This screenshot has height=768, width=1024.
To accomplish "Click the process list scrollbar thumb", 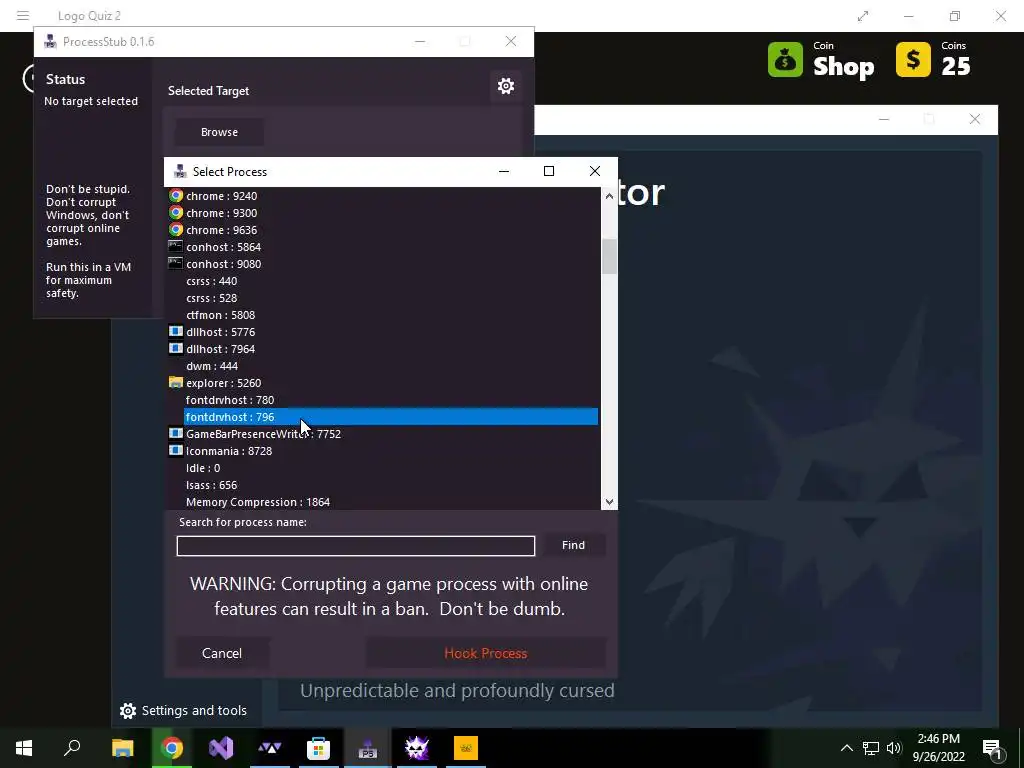I will click(609, 256).
